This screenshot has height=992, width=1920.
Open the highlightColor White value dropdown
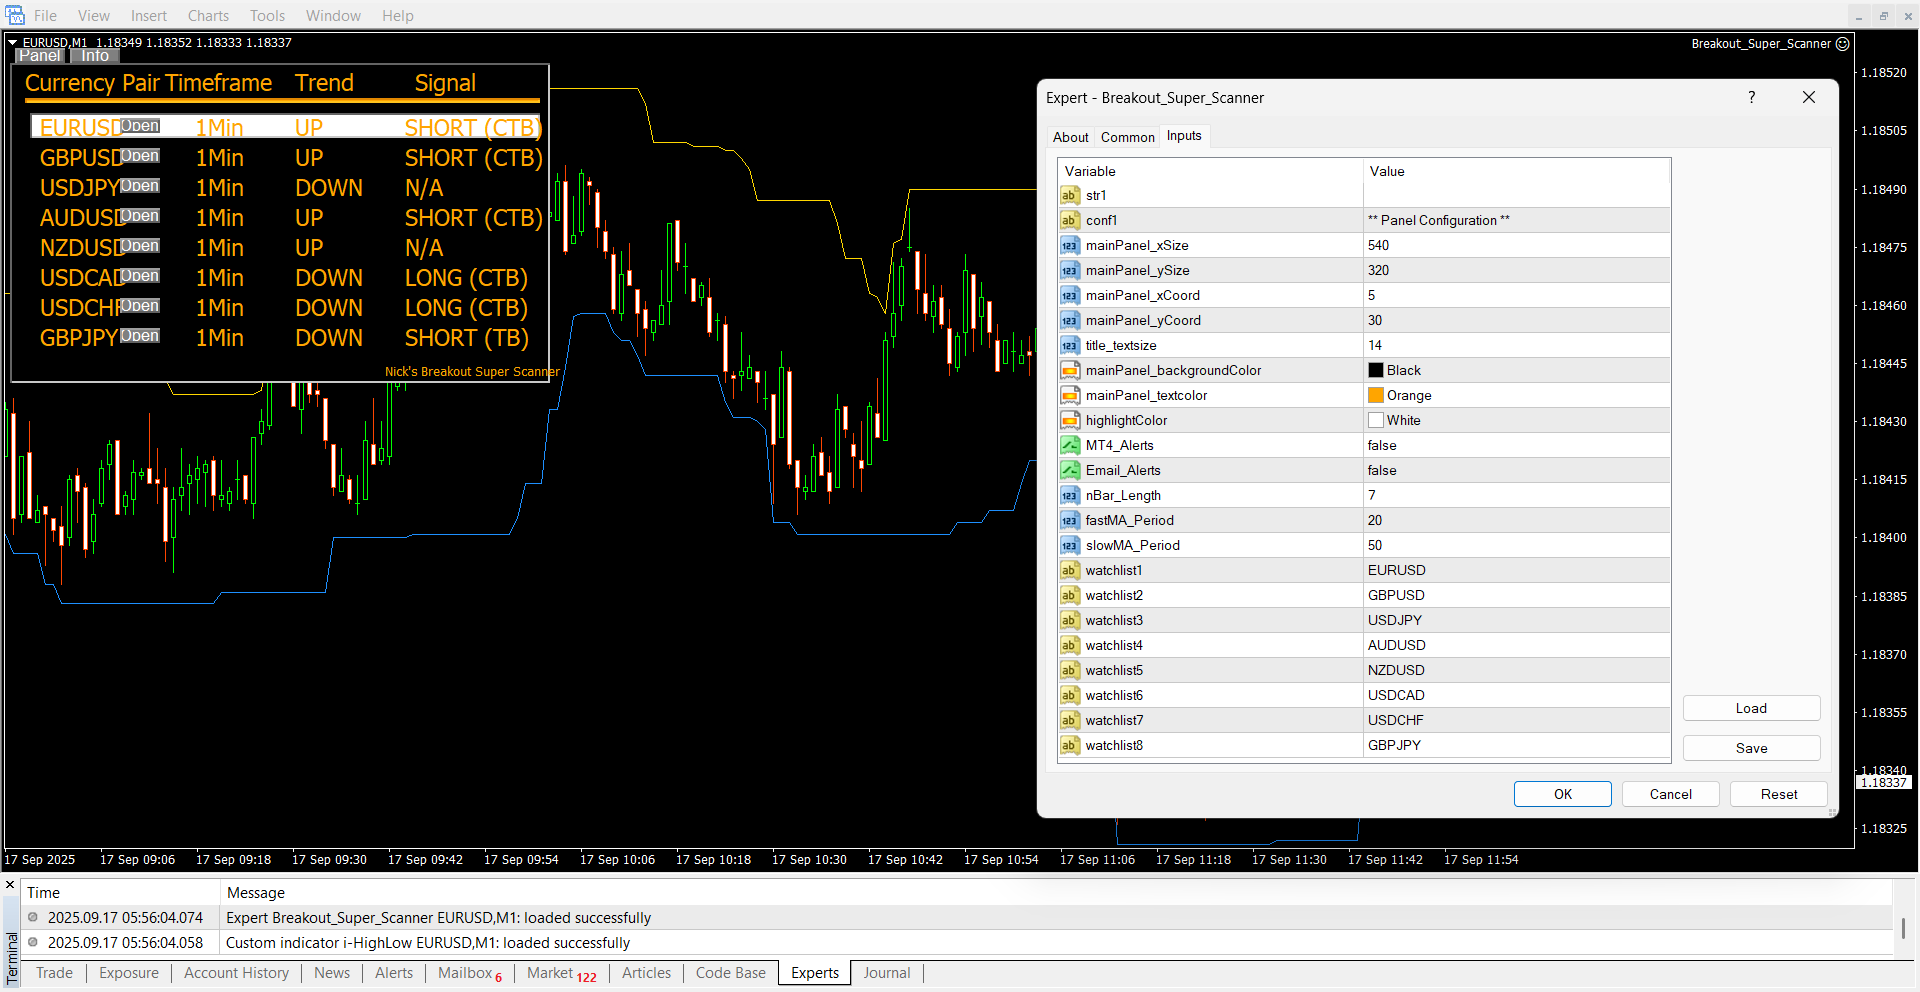pos(1515,420)
